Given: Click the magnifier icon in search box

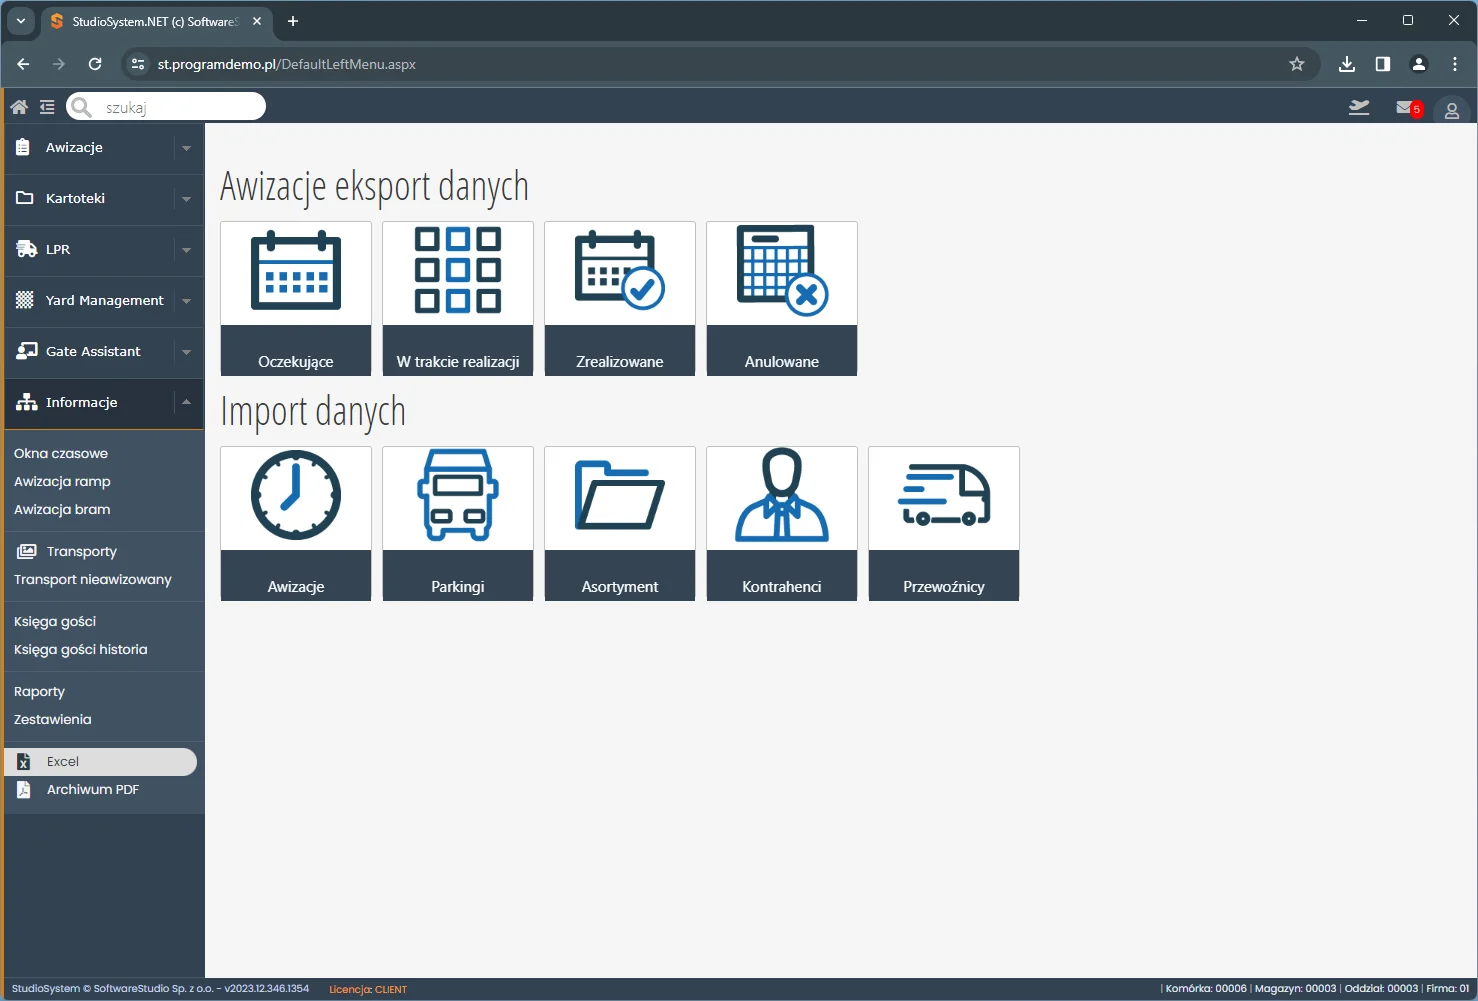Looking at the screenshot, I should coord(82,107).
